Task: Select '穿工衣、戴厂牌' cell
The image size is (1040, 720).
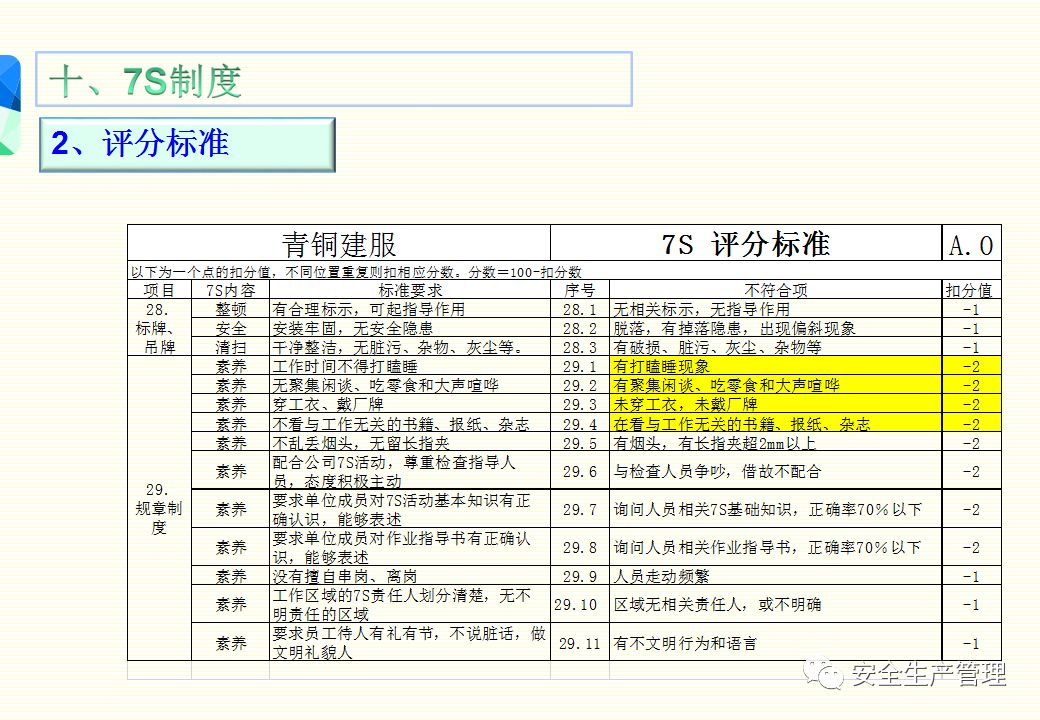Action: click(x=410, y=404)
